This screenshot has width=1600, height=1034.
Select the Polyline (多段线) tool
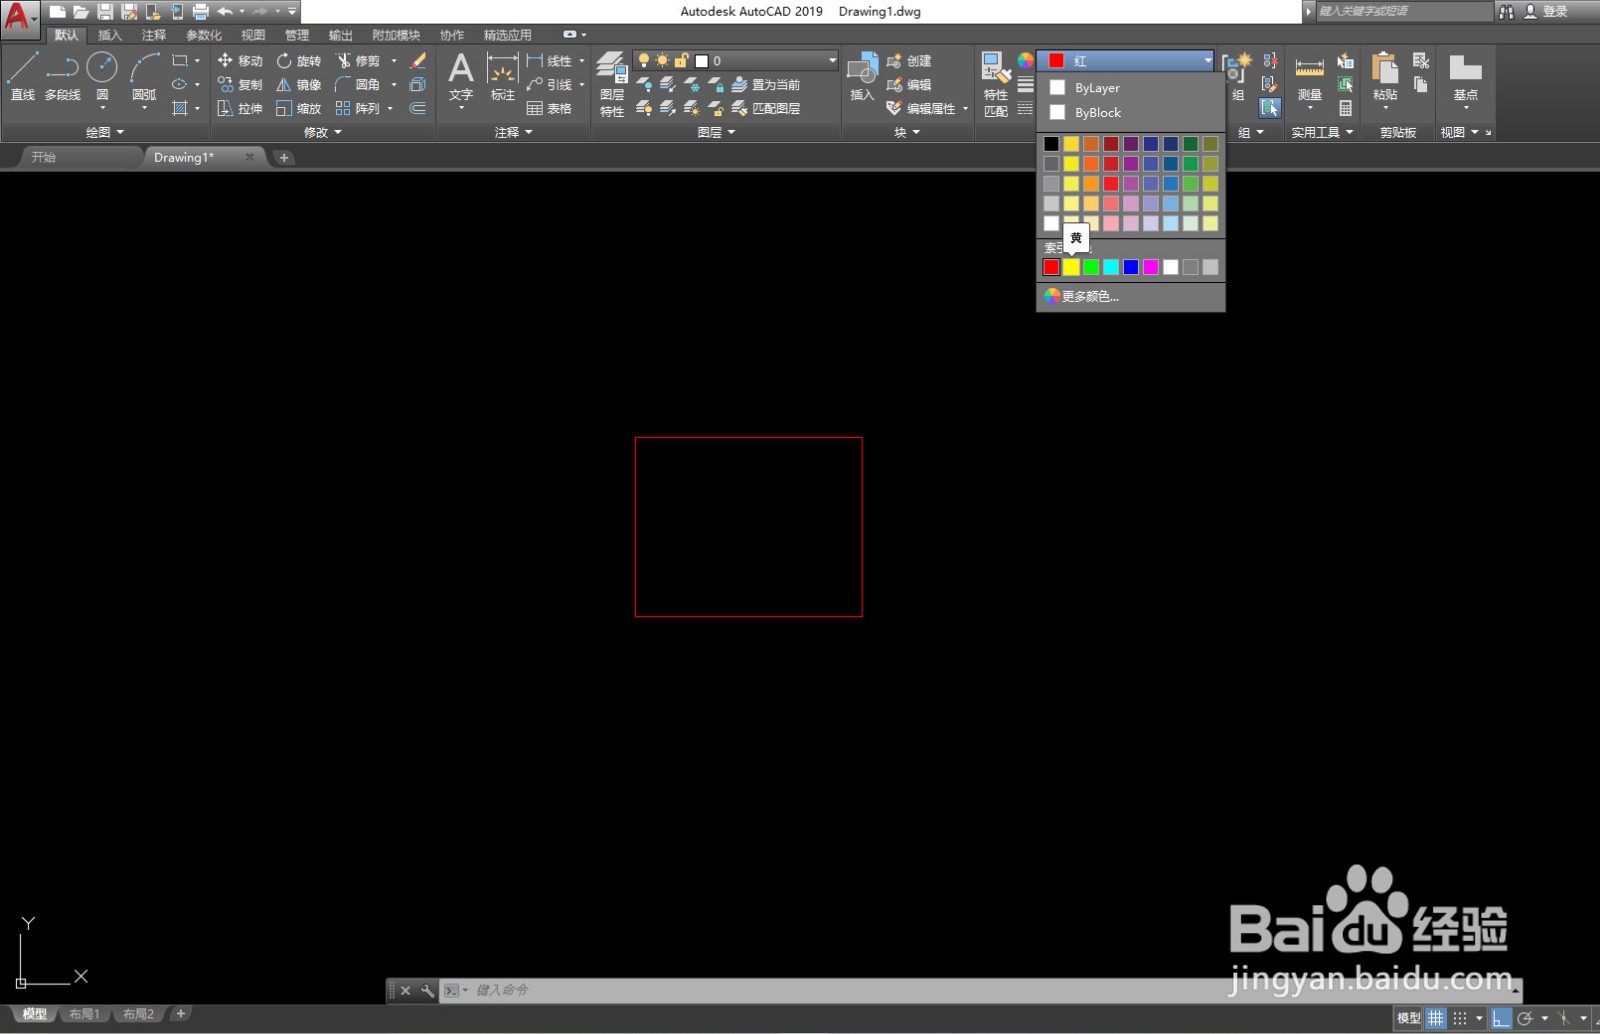click(62, 76)
